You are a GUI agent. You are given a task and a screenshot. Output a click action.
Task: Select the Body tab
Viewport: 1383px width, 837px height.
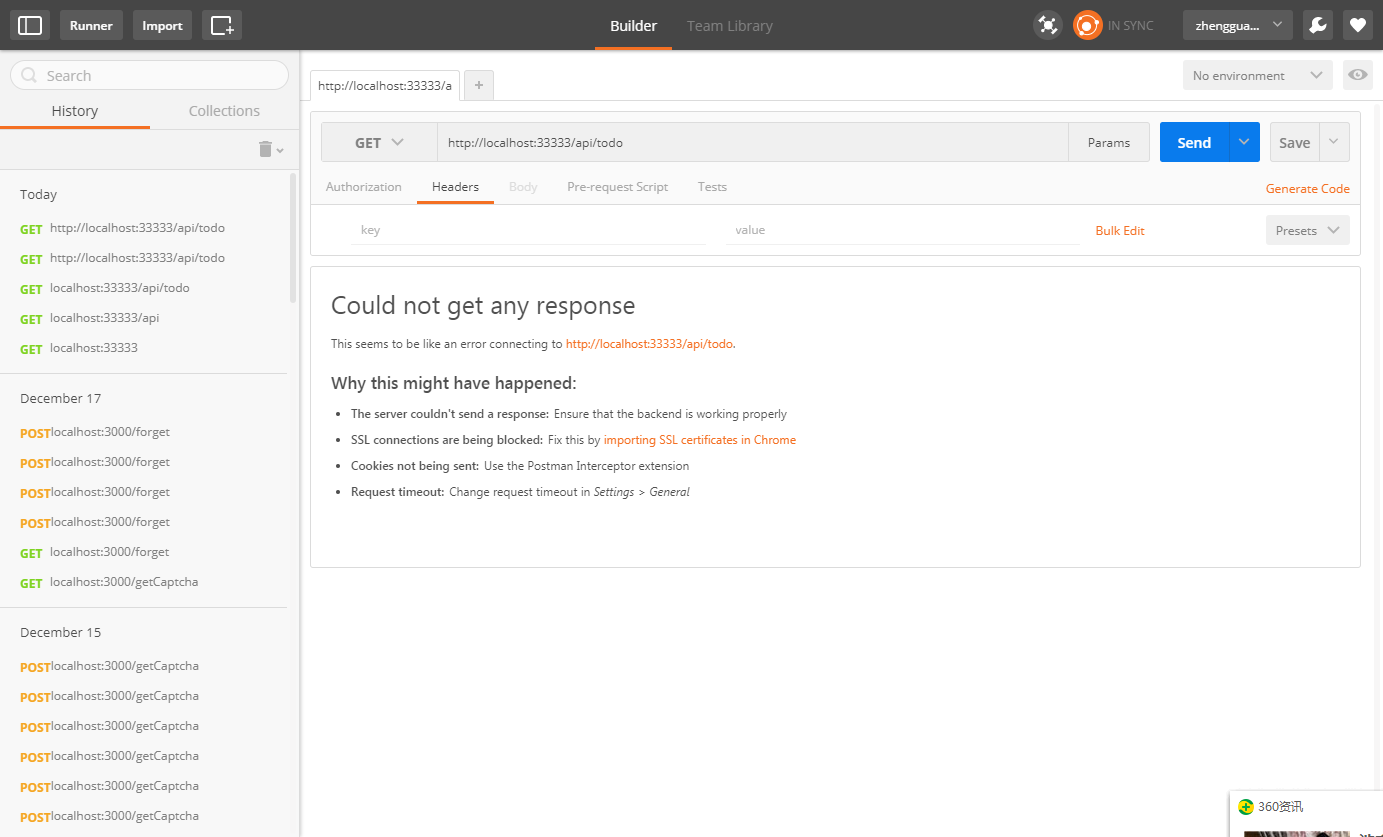523,187
